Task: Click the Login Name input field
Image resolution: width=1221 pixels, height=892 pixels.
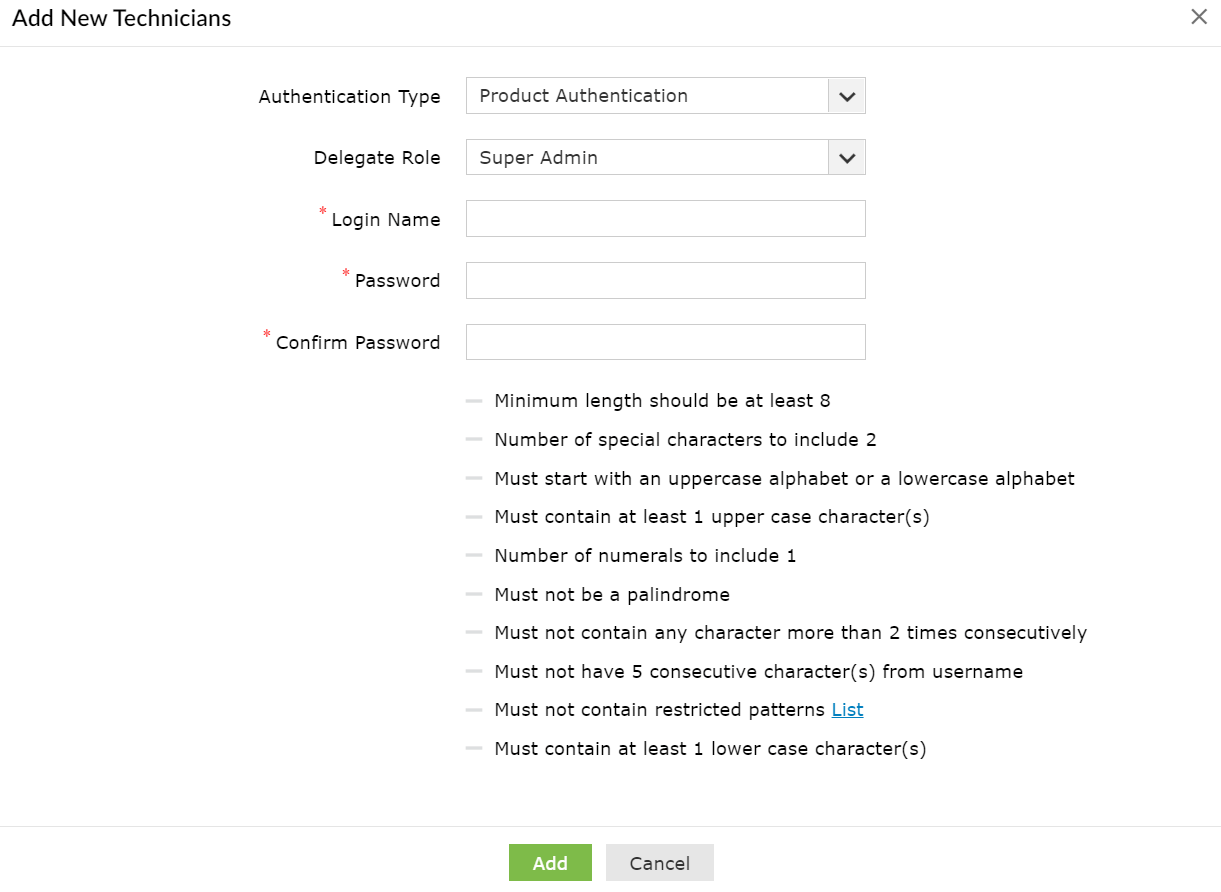Action: point(665,219)
